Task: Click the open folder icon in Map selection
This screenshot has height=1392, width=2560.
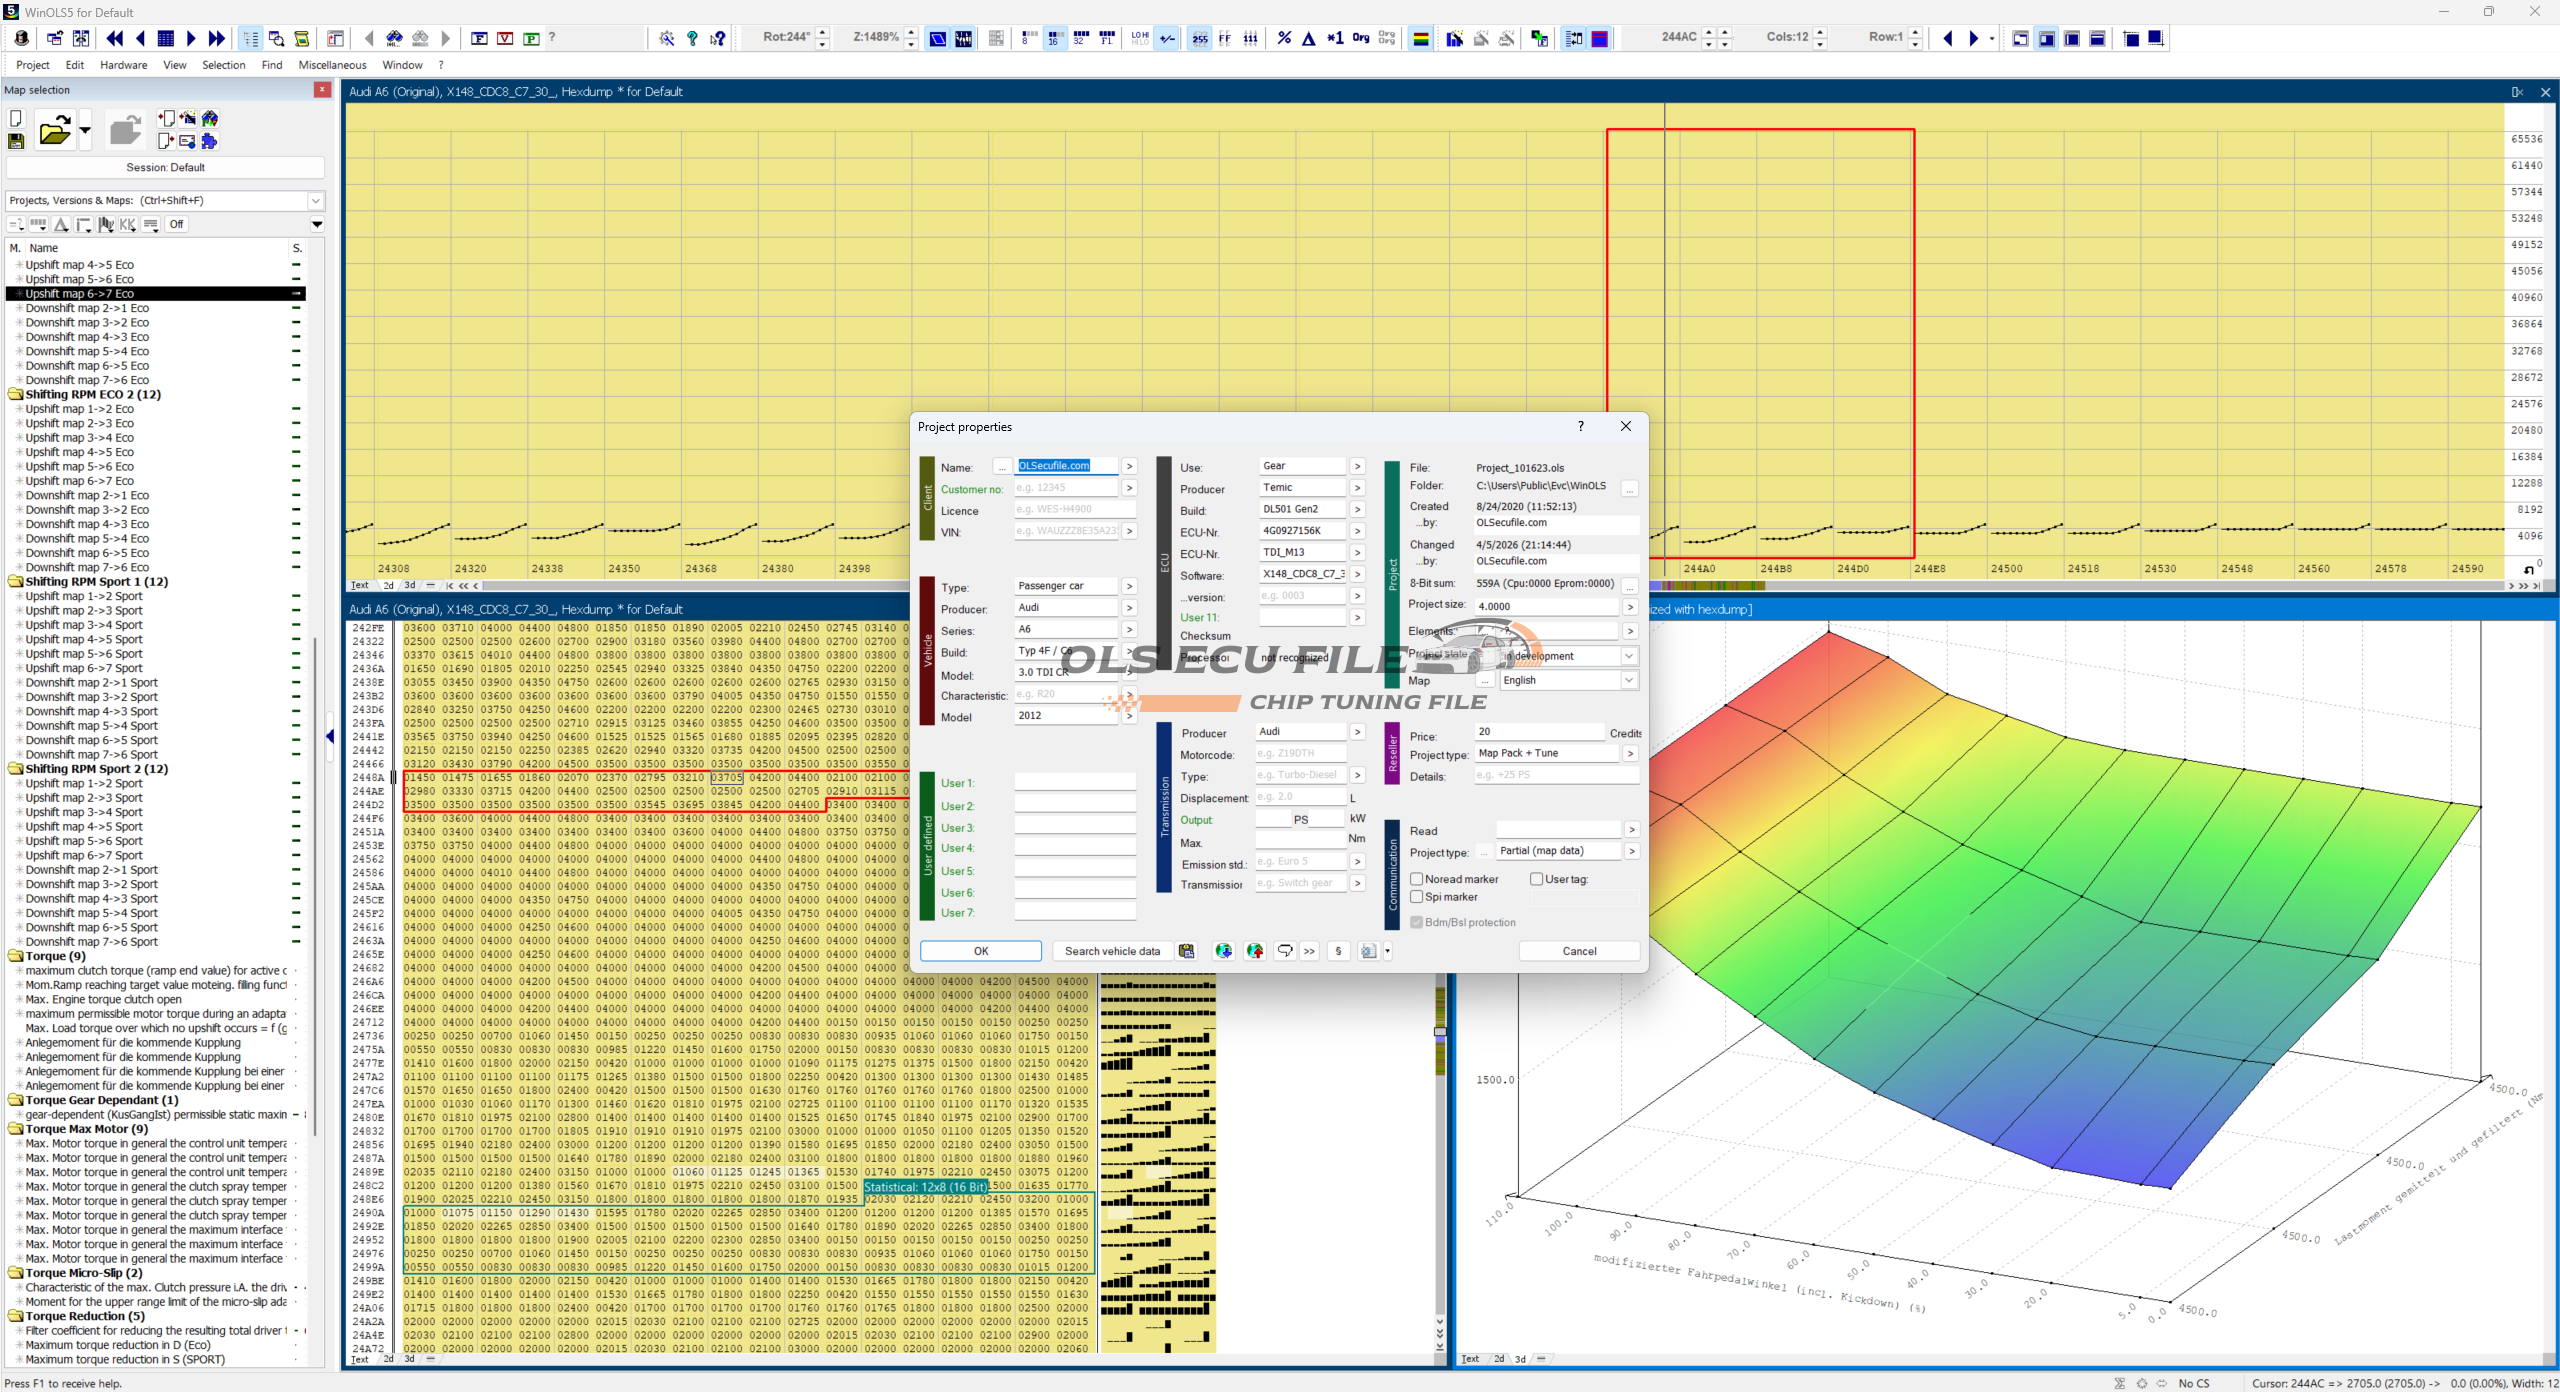Action: (x=54, y=131)
